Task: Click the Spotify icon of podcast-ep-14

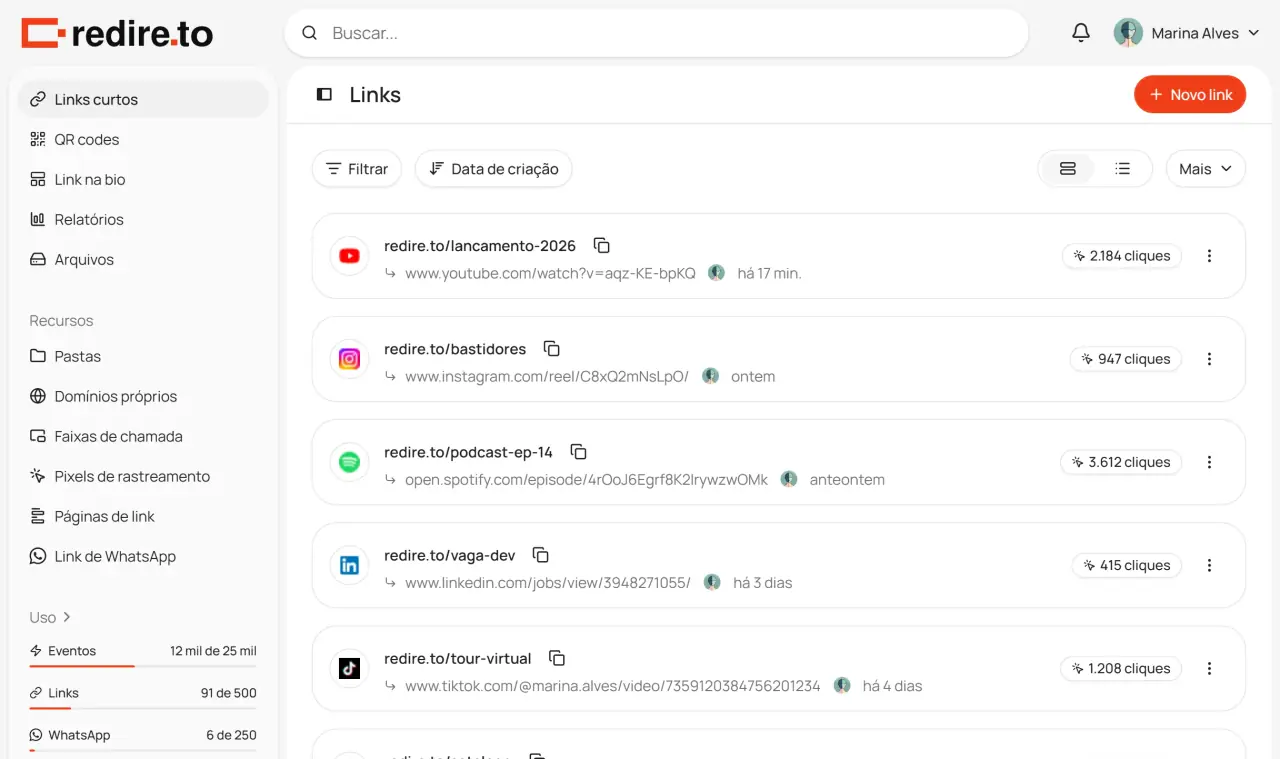Action: click(349, 462)
